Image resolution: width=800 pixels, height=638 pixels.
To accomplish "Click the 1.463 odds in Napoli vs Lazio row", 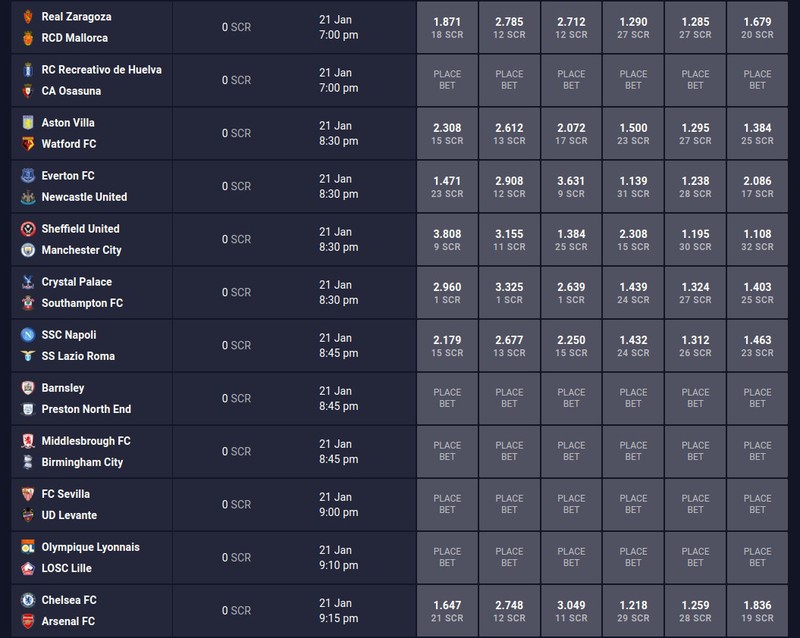I will click(757, 346).
